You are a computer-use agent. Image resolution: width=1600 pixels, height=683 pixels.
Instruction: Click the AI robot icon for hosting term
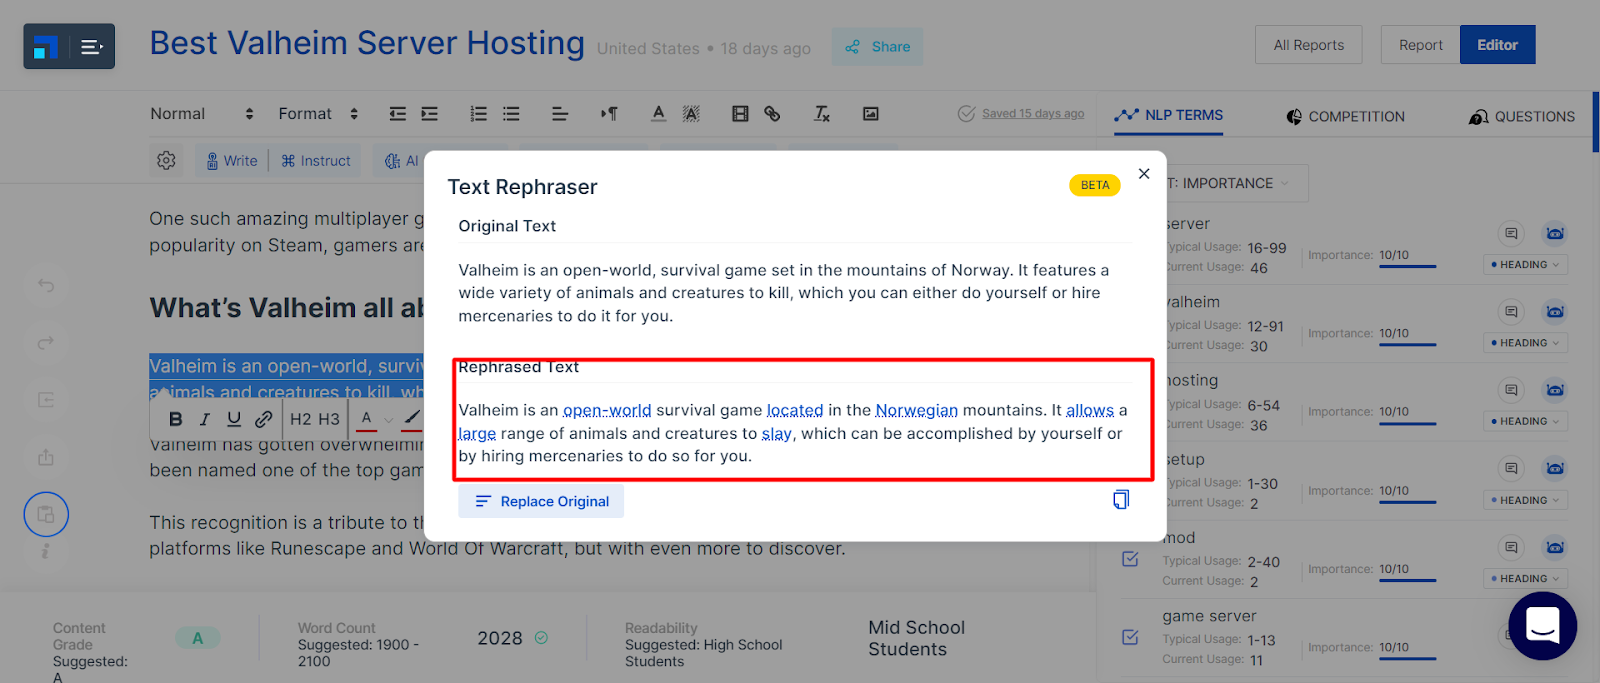(1555, 390)
